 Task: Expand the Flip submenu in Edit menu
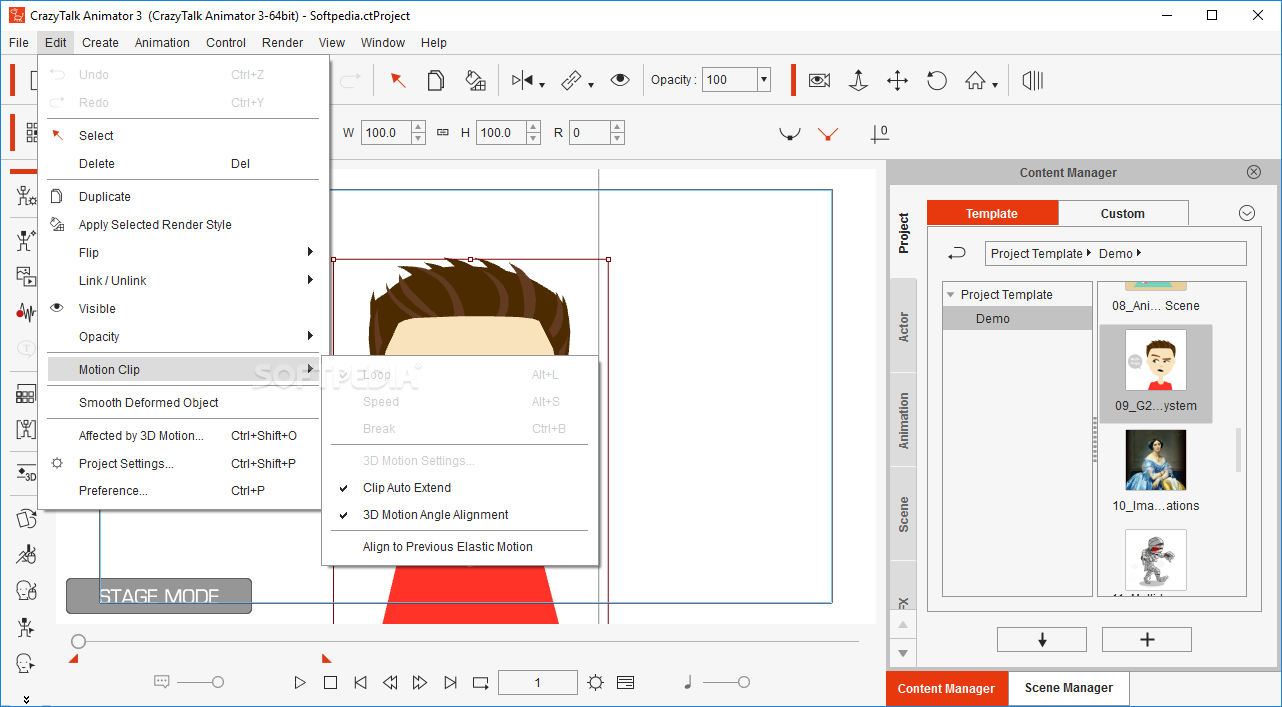coord(311,252)
